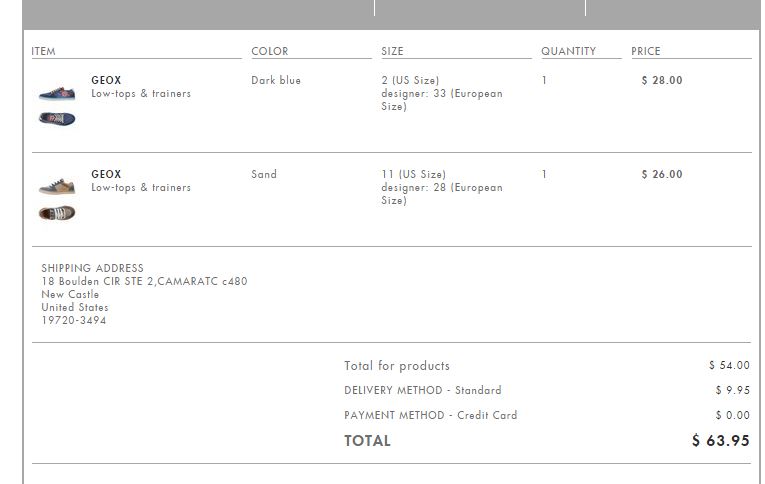
Task: Open the sand shoe side-view thumbnail
Action: [57, 187]
